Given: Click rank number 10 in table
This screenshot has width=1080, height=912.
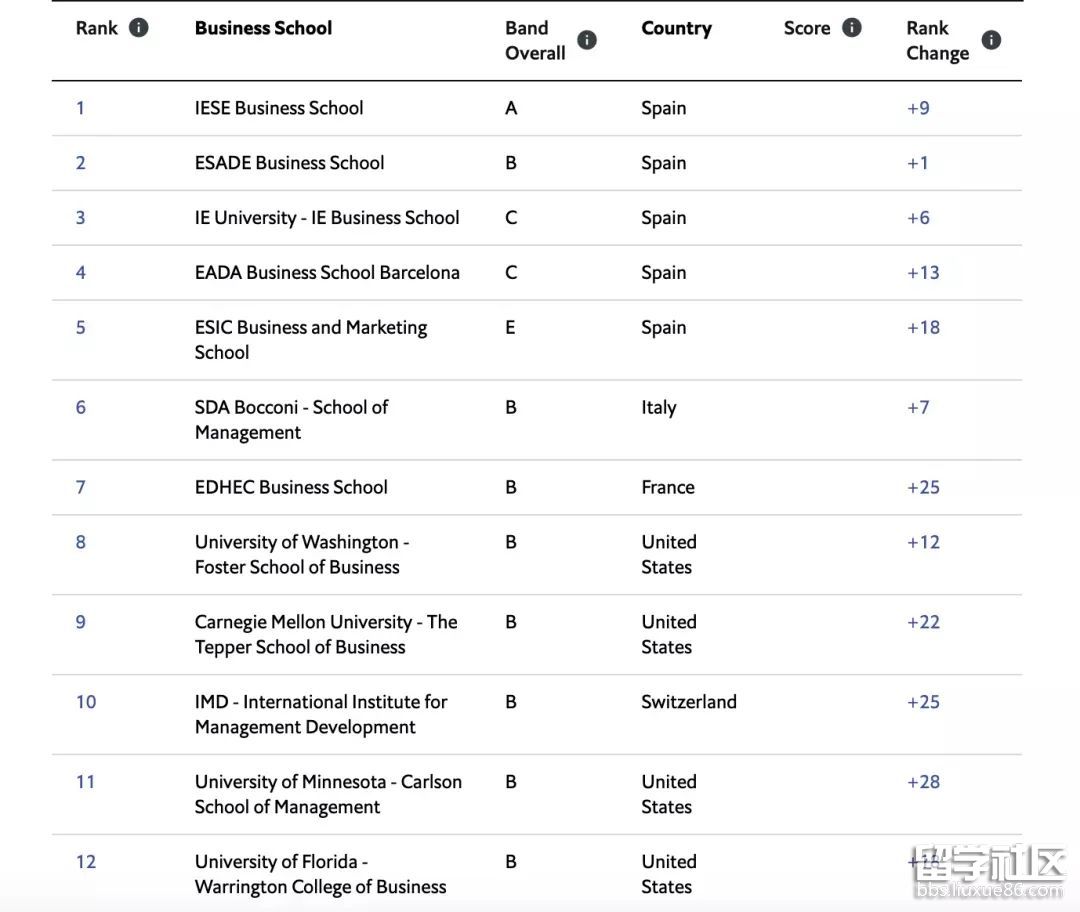Looking at the screenshot, I should tap(86, 702).
